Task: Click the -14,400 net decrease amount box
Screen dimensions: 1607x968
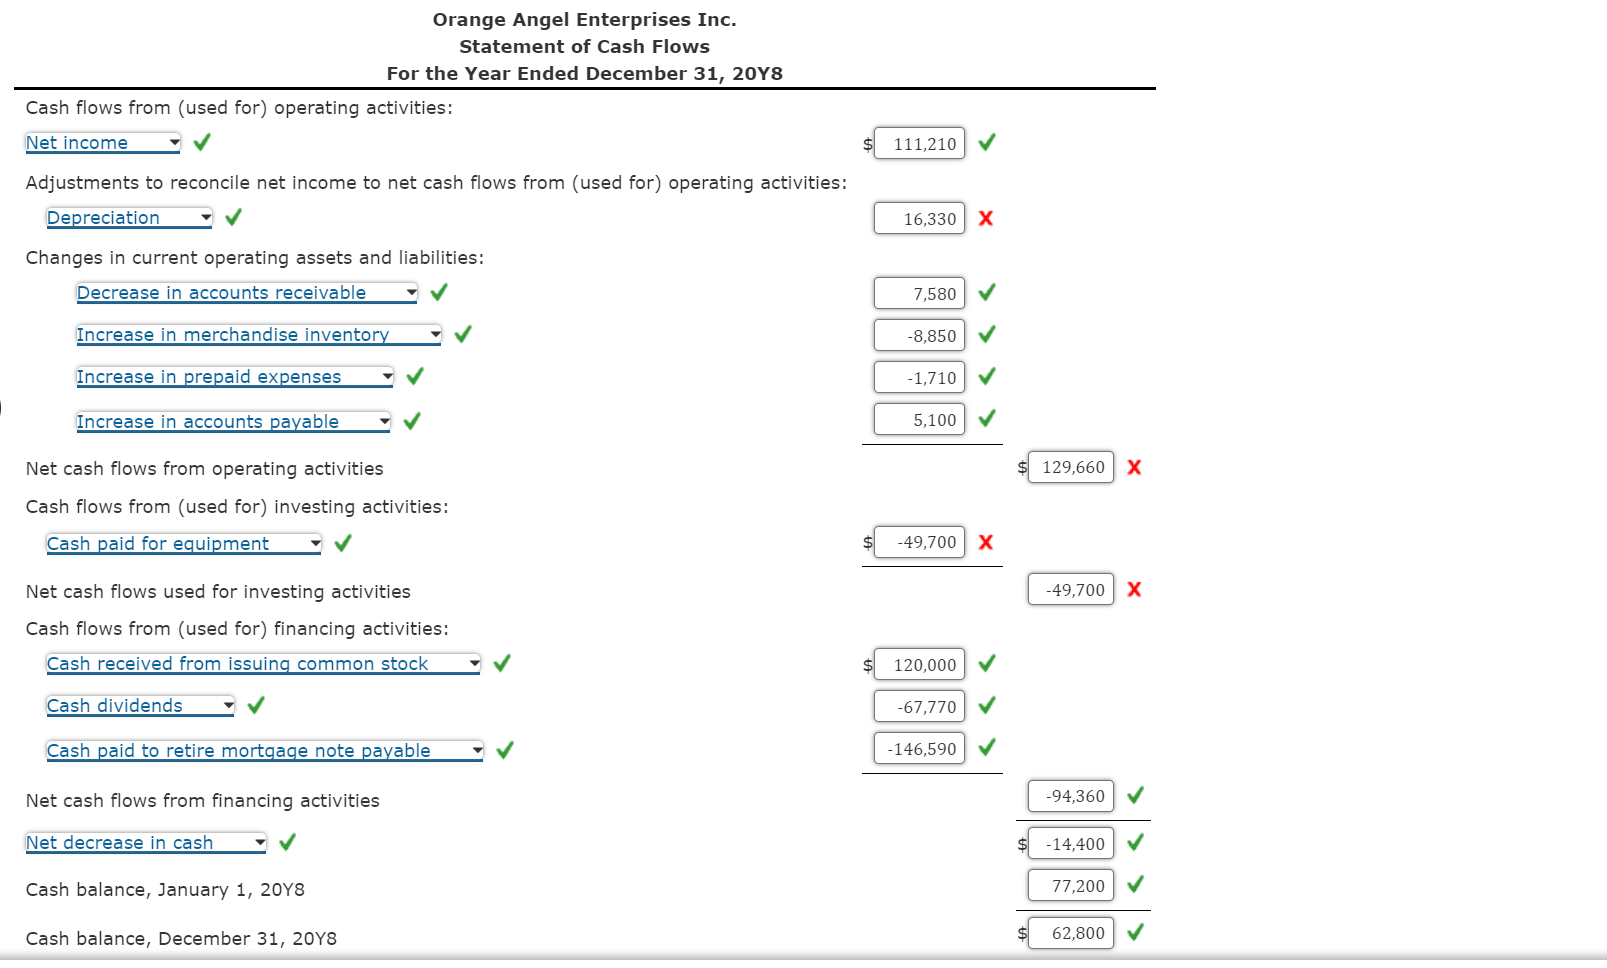Action: (1069, 843)
